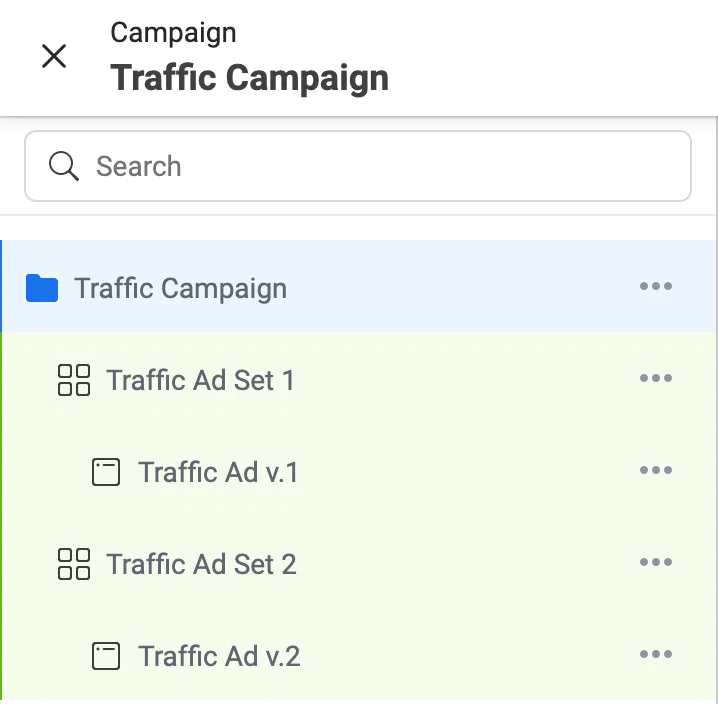
Task: Select the Traffic Ad v.2 item
Action: (x=219, y=656)
